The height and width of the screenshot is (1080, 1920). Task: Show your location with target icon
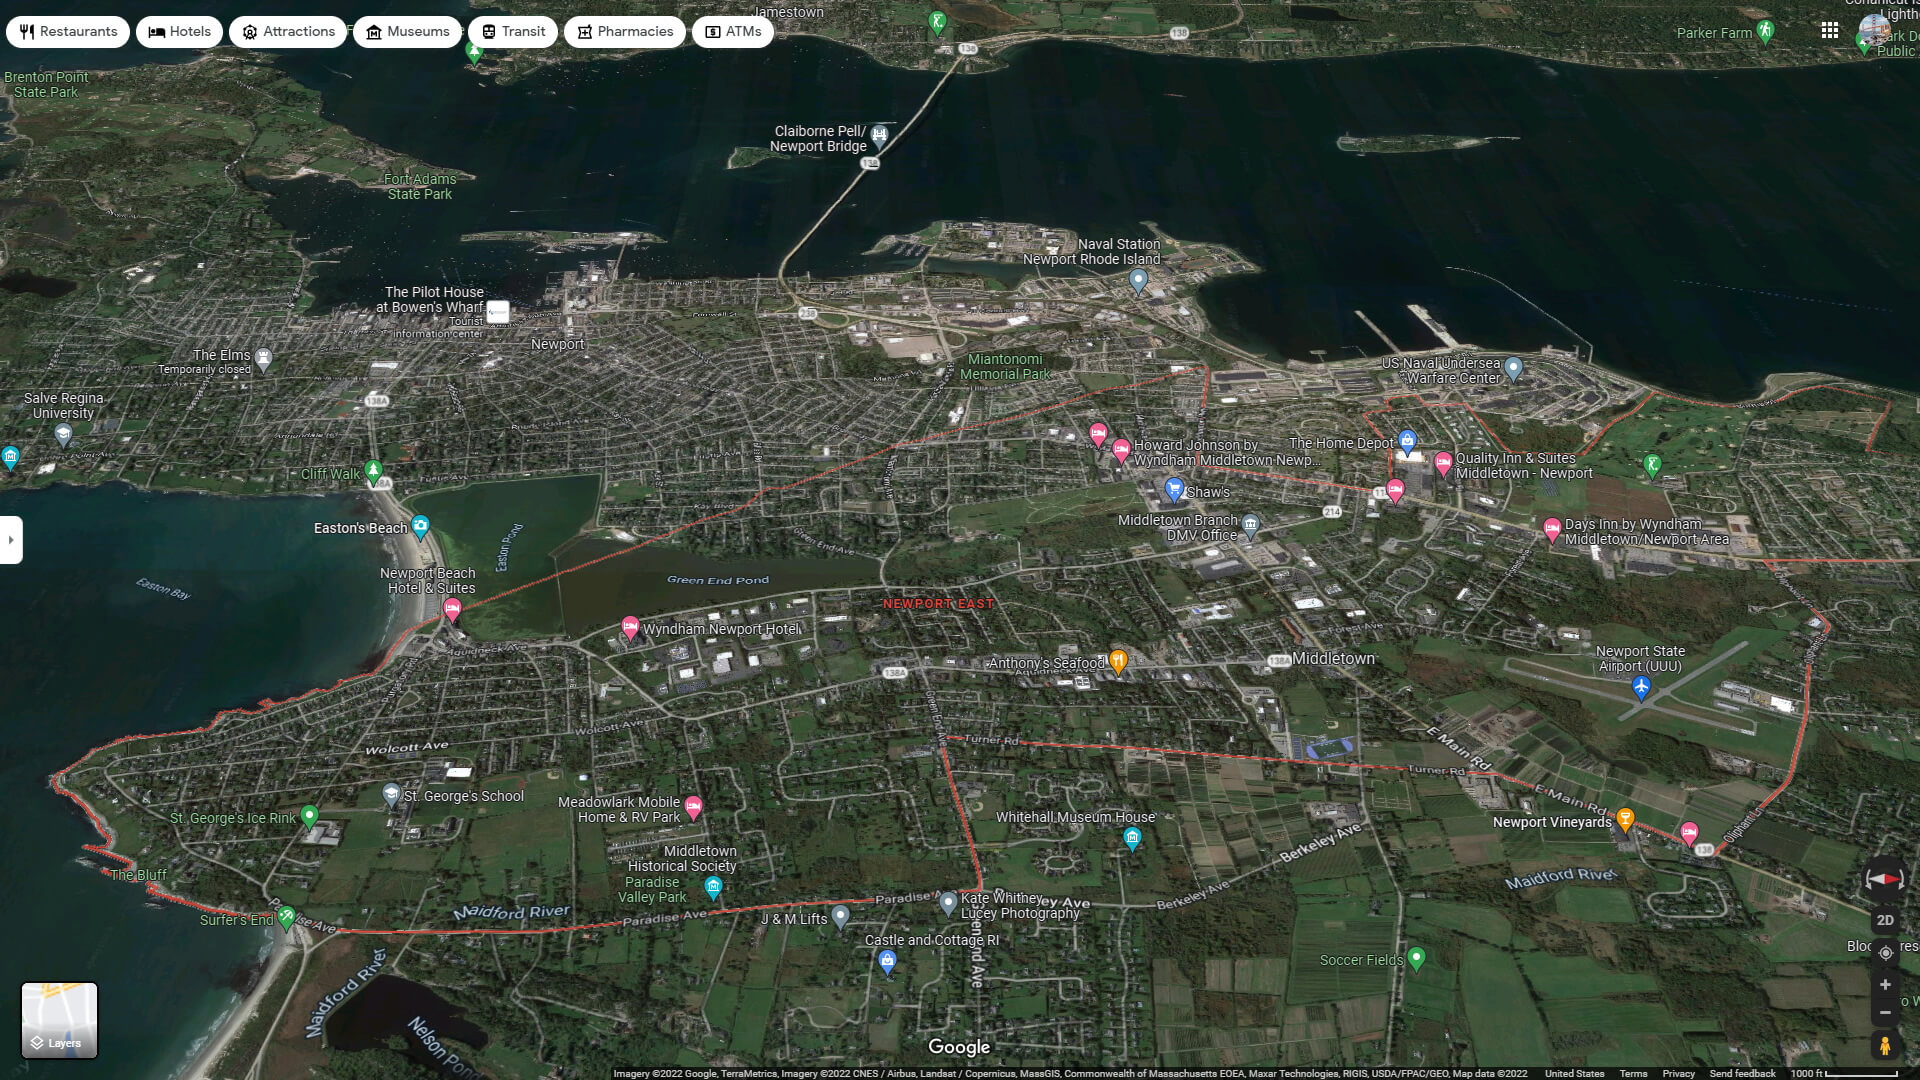point(1885,953)
